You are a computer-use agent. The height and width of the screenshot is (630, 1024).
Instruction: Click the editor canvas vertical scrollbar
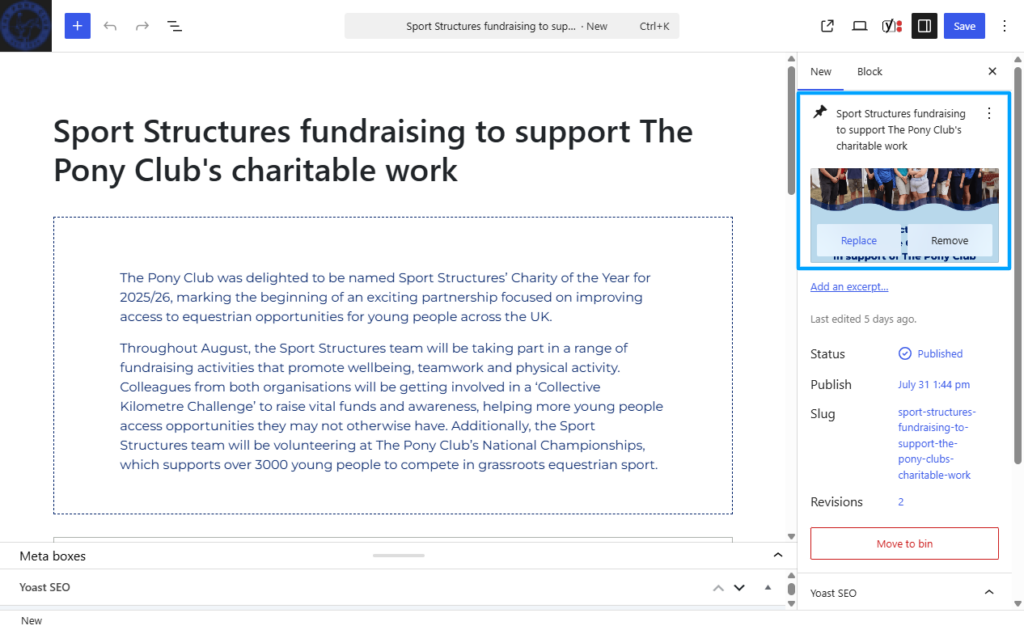click(x=792, y=131)
